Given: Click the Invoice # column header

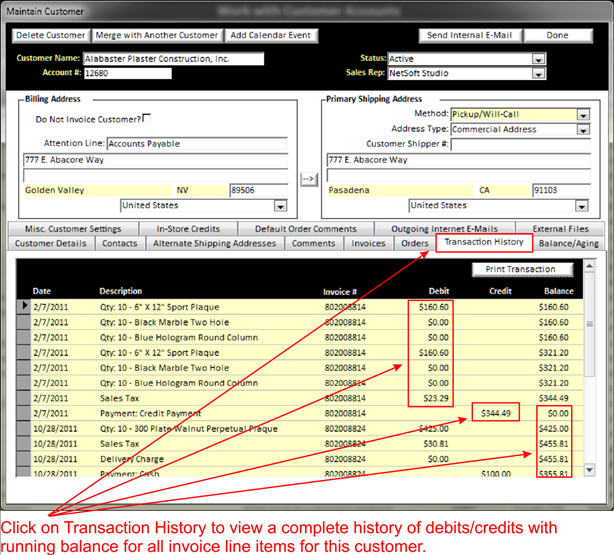Looking at the screenshot, I should click(340, 292).
